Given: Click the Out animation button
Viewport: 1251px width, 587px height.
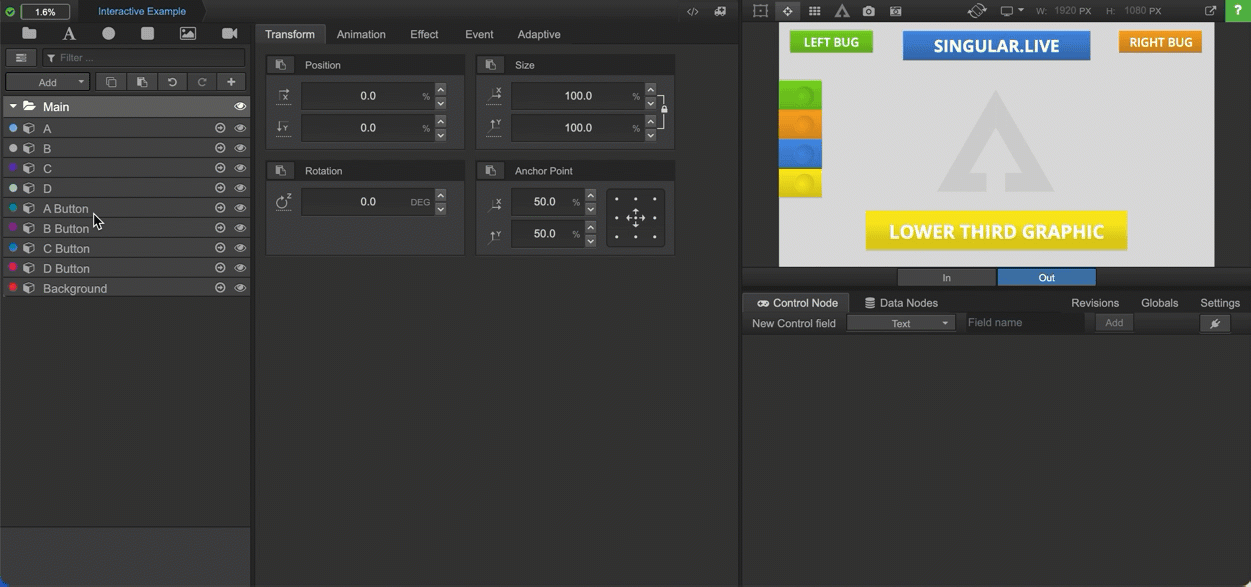Looking at the screenshot, I should (x=1047, y=278).
